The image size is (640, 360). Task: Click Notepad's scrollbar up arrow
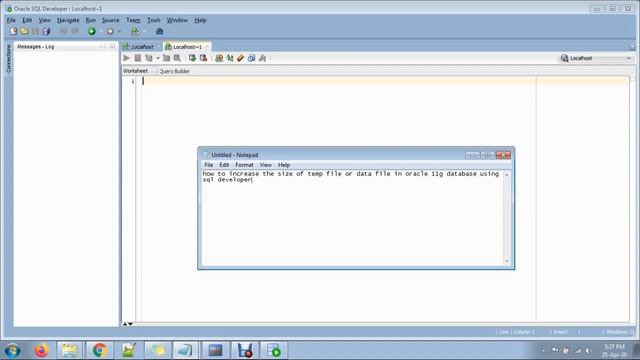pyautogui.click(x=507, y=175)
